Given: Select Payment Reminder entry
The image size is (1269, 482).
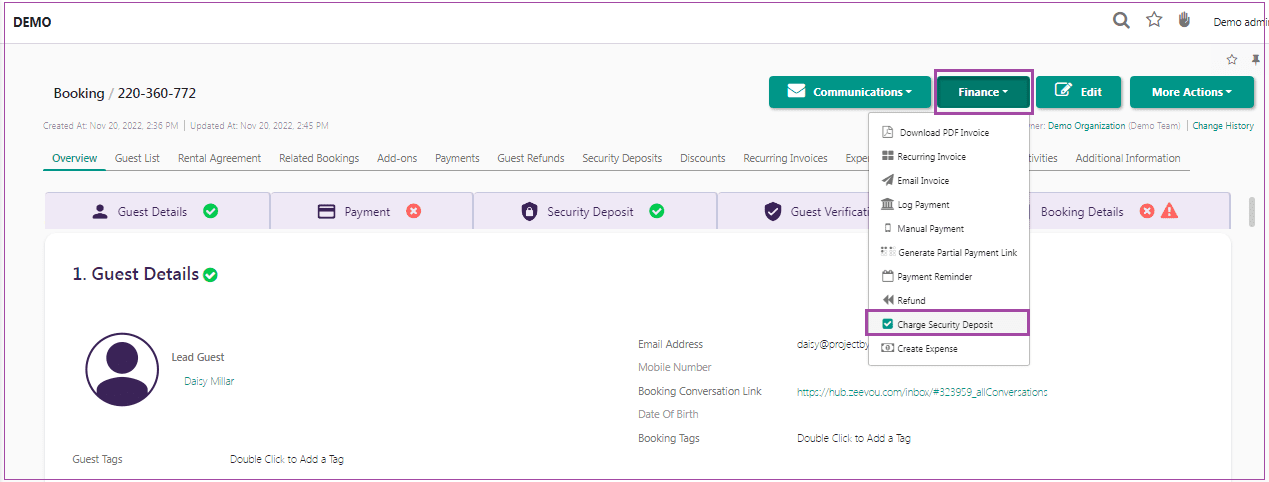Looking at the screenshot, I should [949, 276].
